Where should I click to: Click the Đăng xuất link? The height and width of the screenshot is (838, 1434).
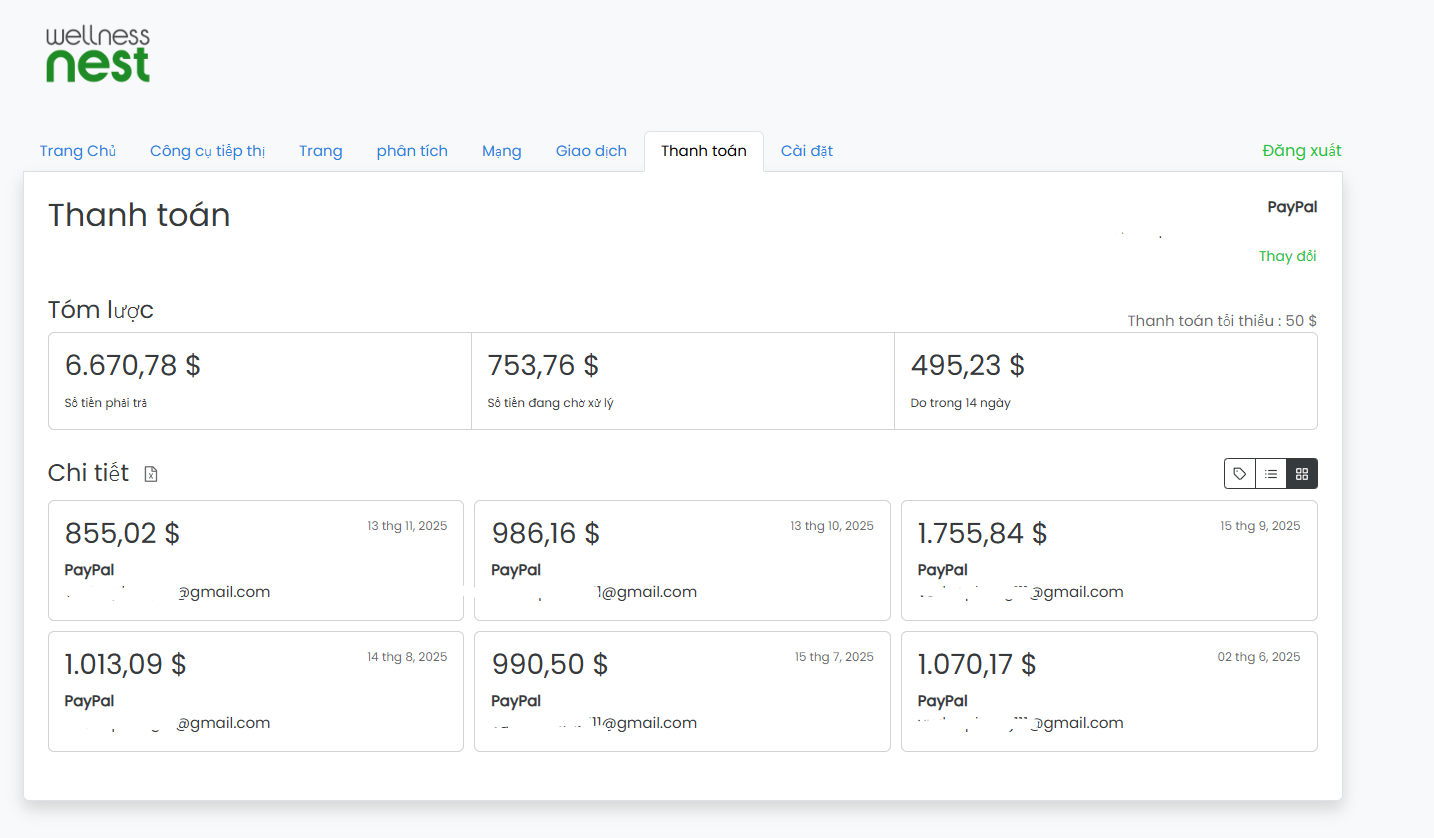(x=1302, y=151)
